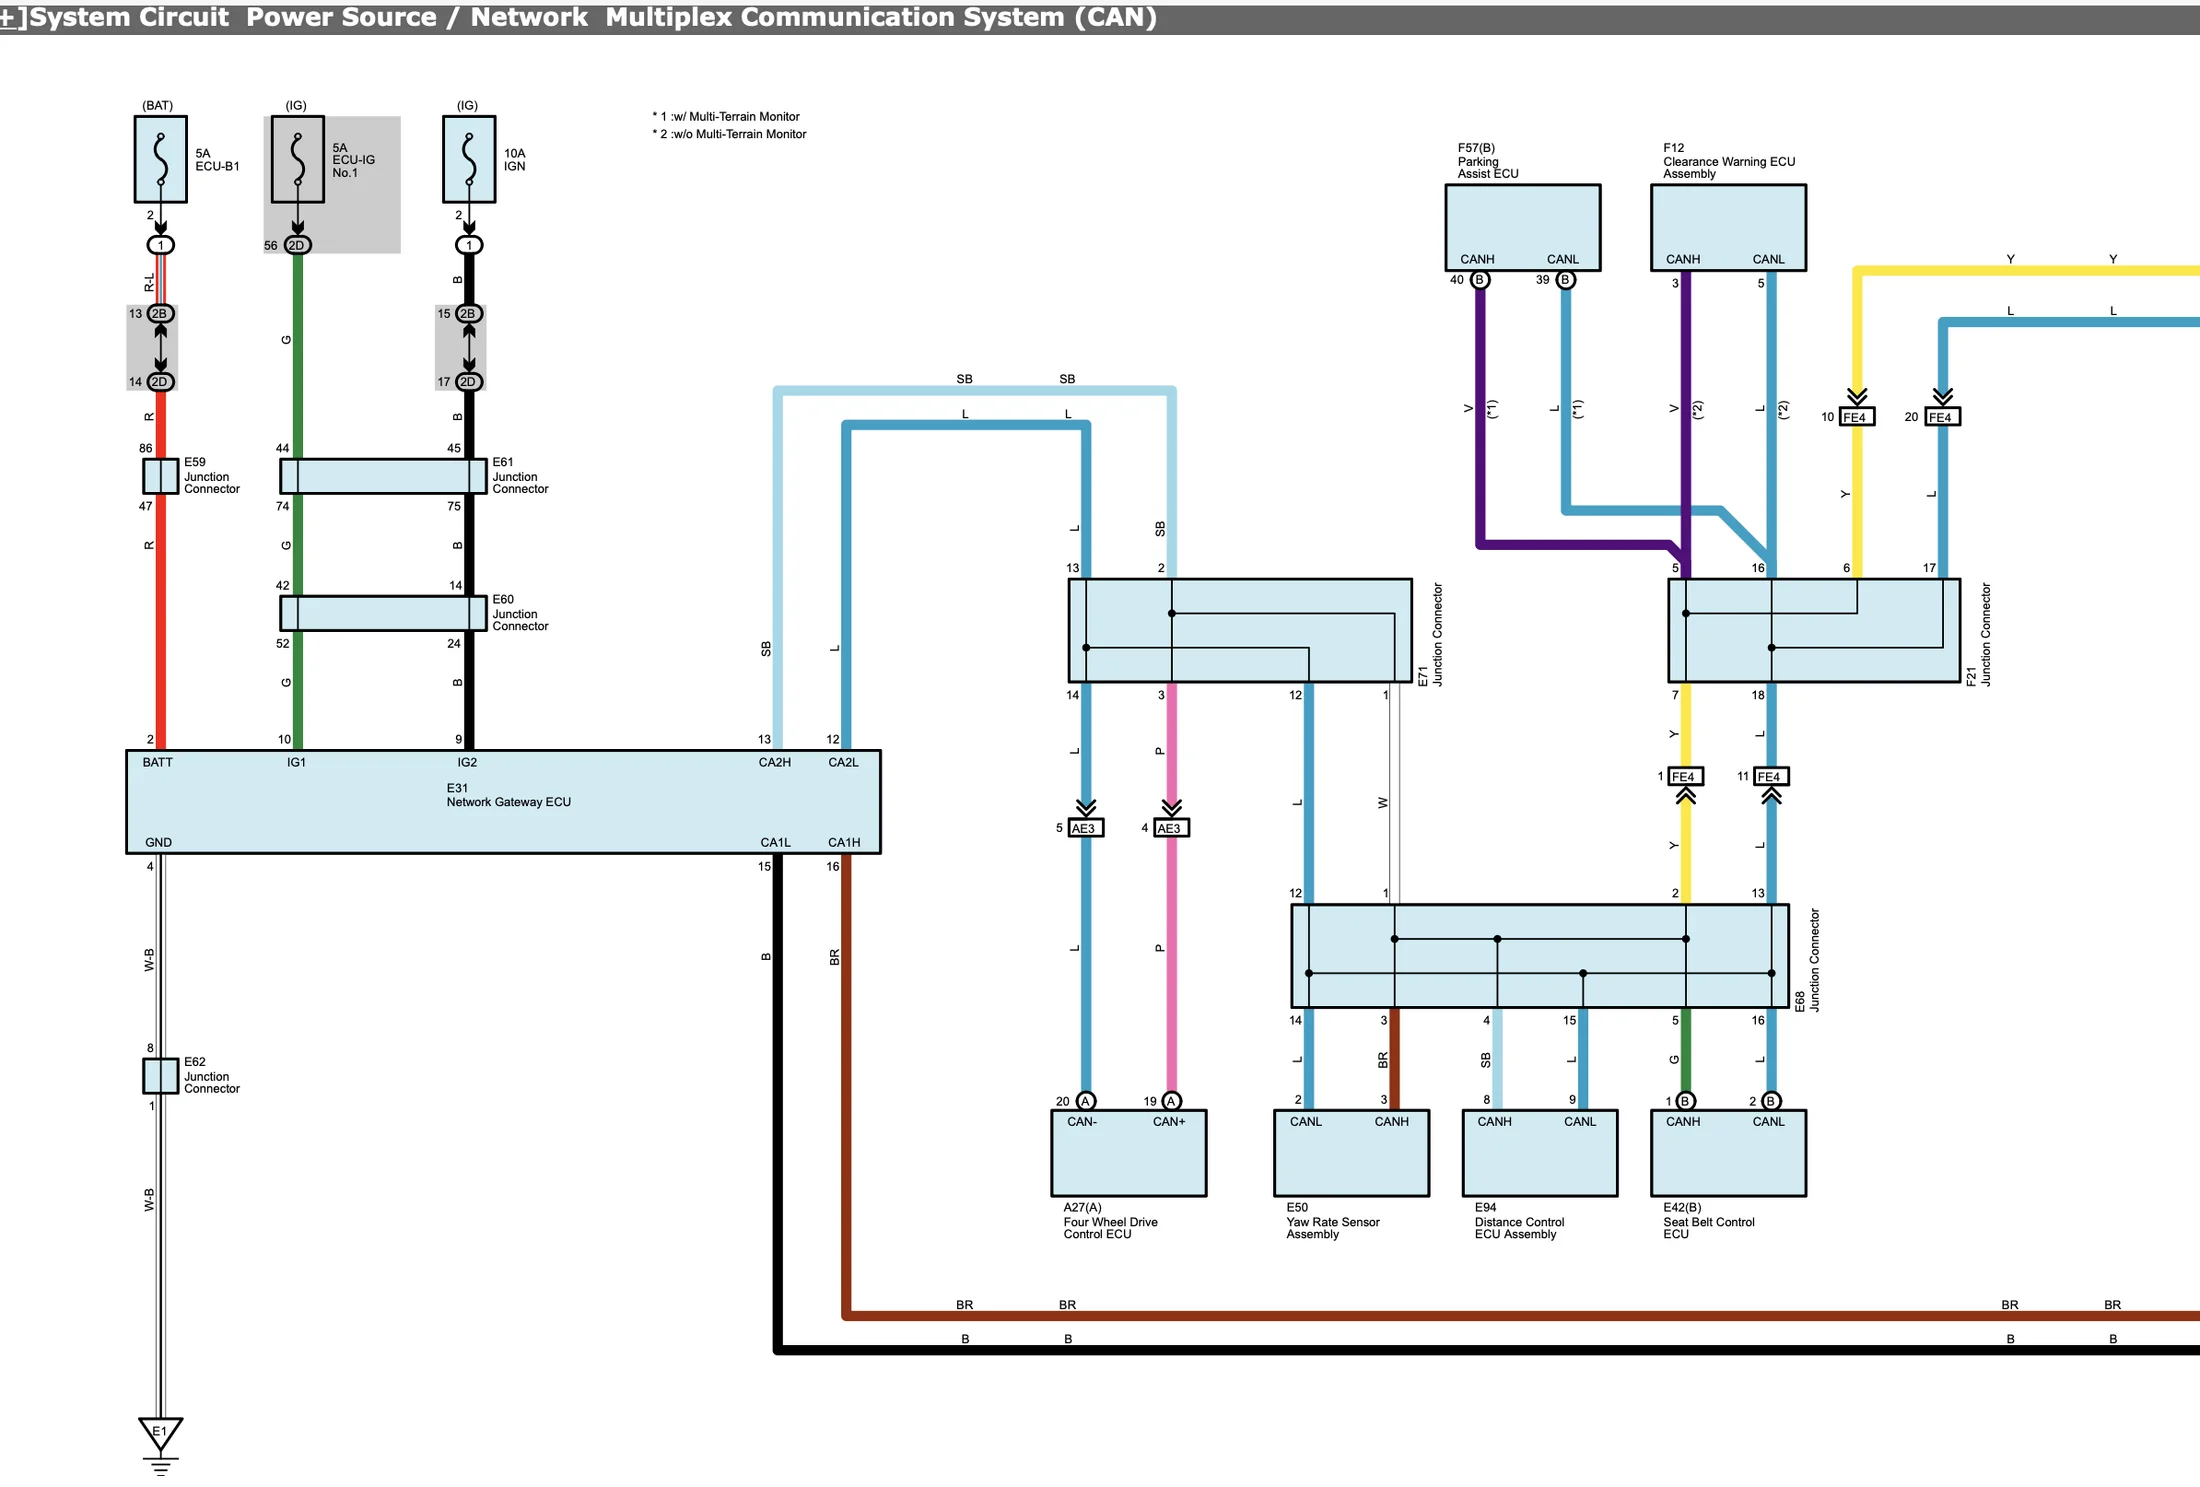Click the 2D connector oval at pin 17
Image resolution: width=2200 pixels, height=1487 pixels.
tap(469, 382)
